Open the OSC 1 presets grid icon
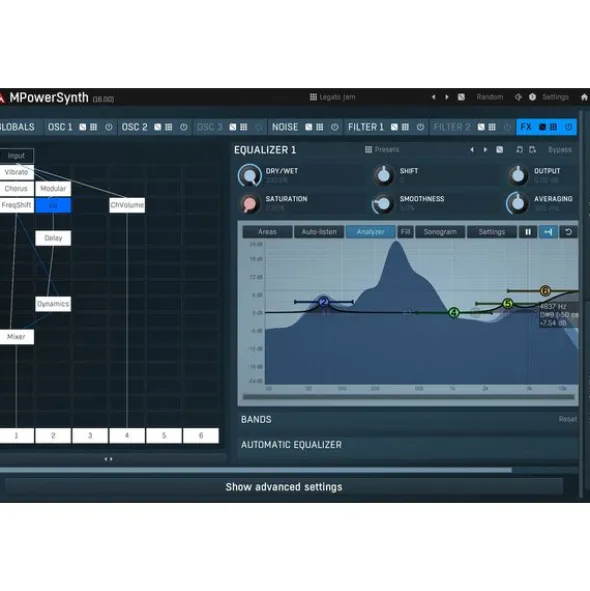Screen dimensions: 590x591 [93, 127]
